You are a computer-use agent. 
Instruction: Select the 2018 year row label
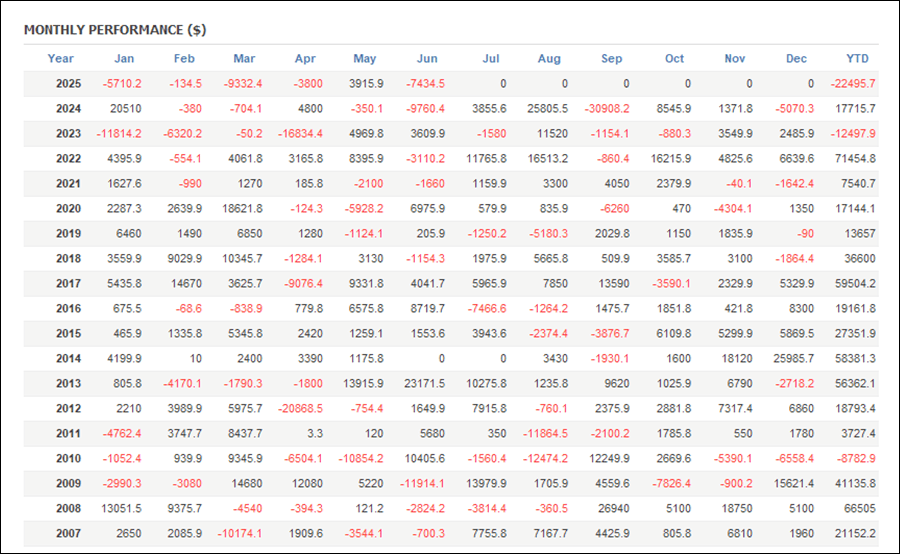(x=68, y=258)
